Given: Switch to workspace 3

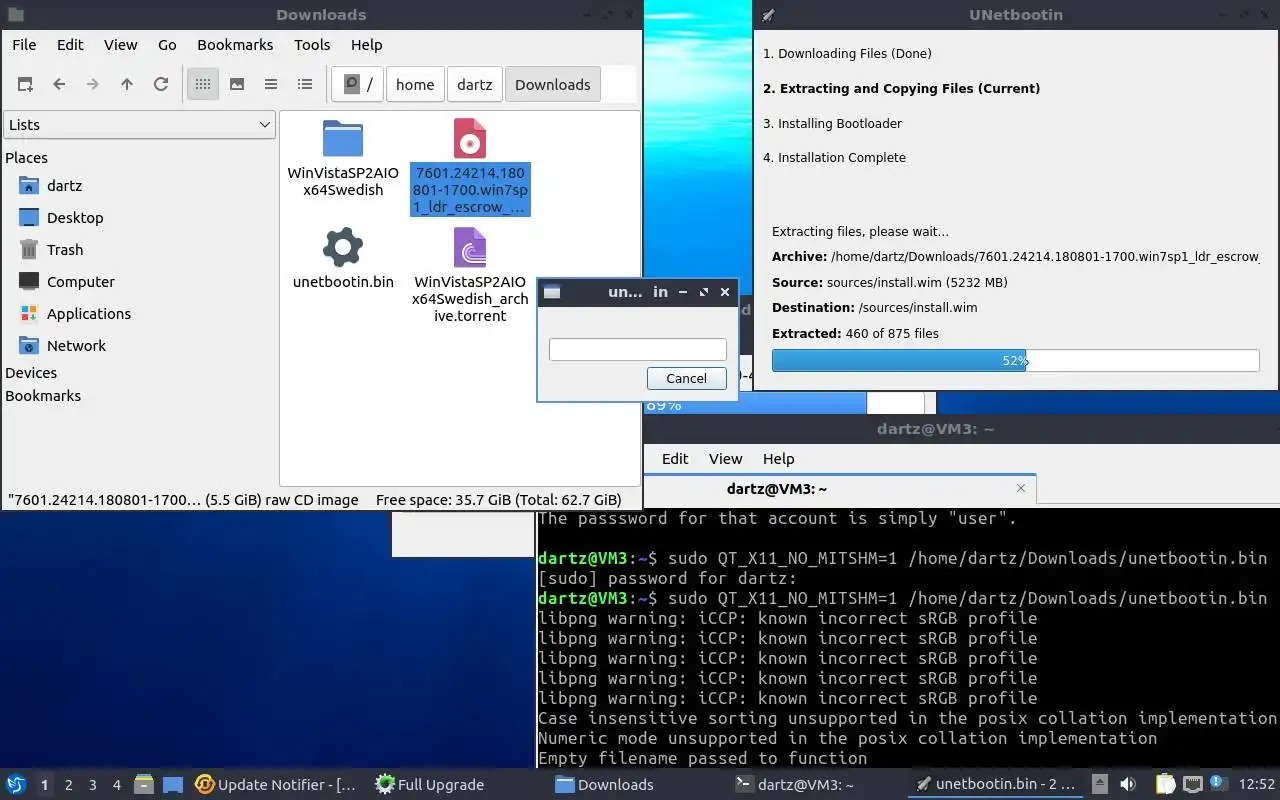Looking at the screenshot, I should point(93,785).
